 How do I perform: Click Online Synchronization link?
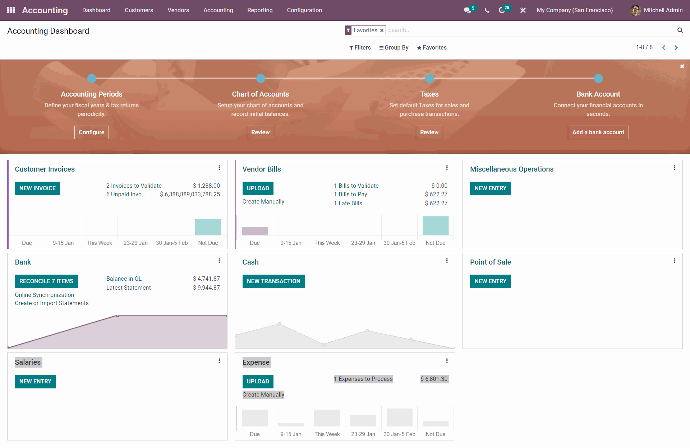44,295
